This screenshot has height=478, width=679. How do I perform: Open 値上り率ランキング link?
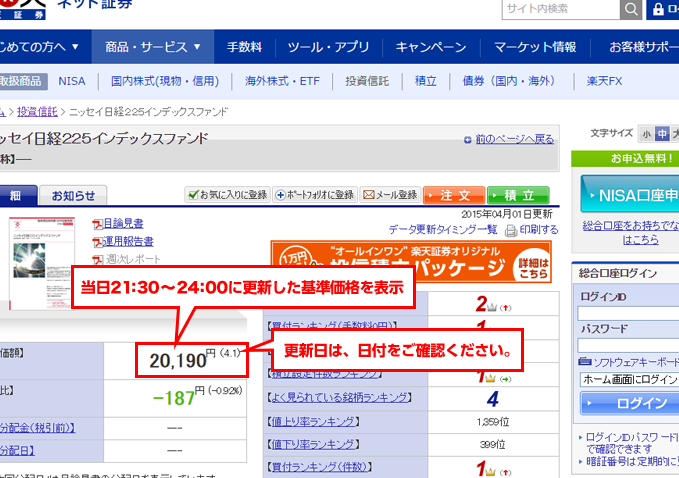tap(313, 421)
